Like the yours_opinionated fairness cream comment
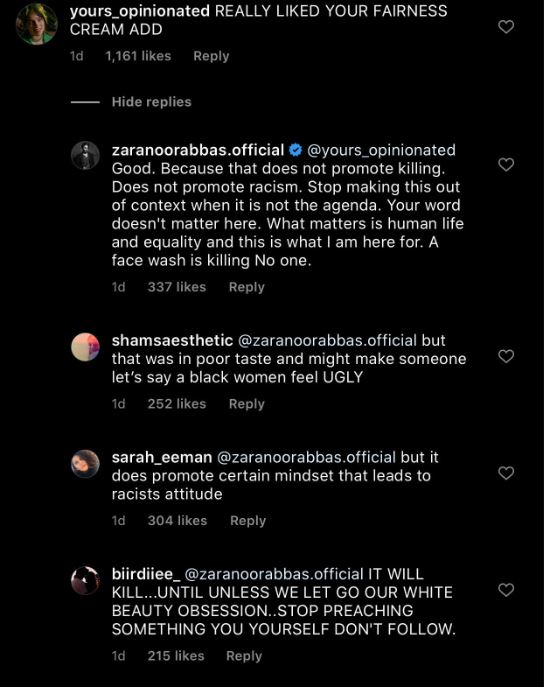 tap(506, 27)
